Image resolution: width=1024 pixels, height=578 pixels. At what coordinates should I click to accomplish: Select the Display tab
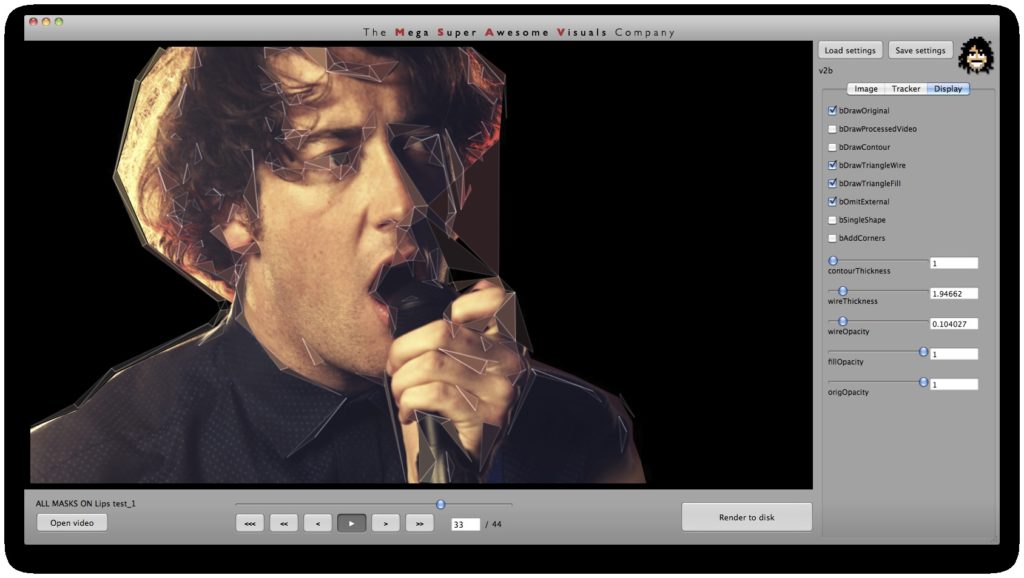(x=948, y=89)
